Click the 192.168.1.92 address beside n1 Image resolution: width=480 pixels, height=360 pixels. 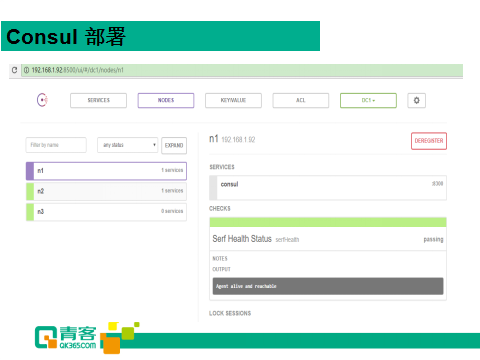tap(238, 140)
